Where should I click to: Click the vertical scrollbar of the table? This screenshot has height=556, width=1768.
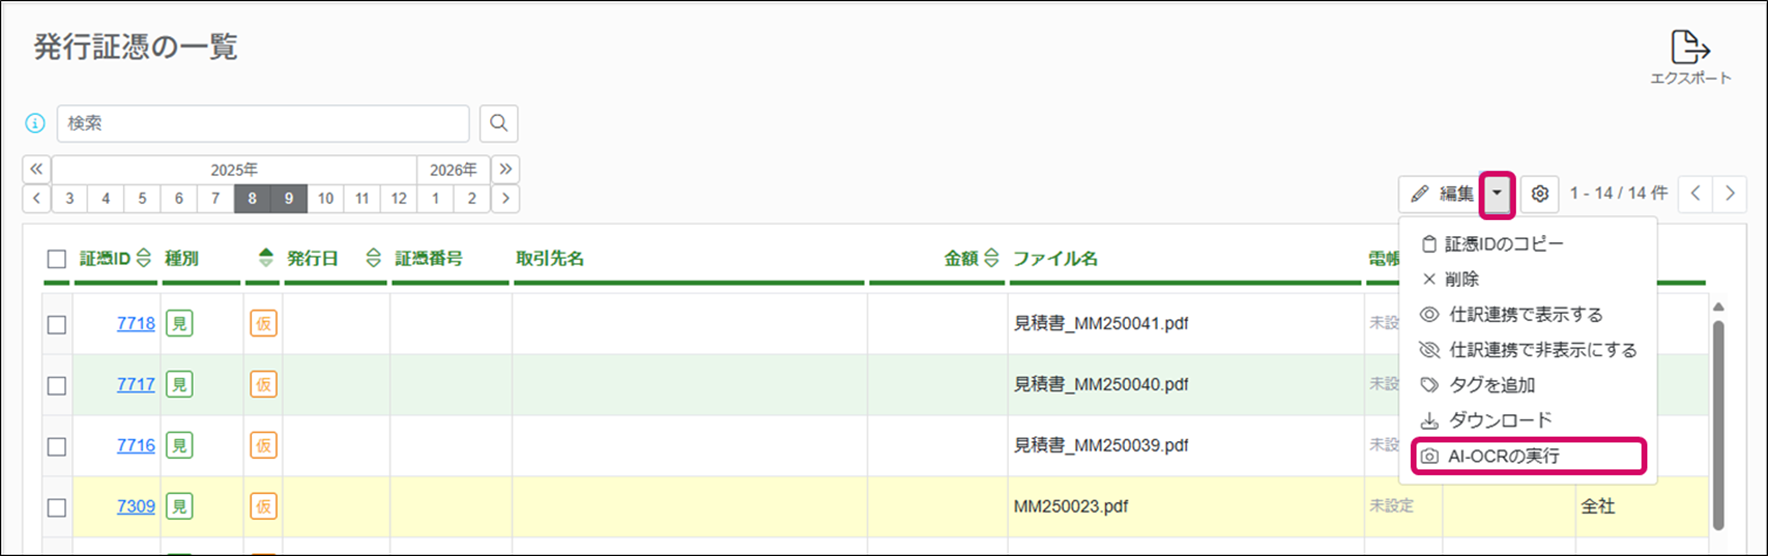[x=1718, y=420]
